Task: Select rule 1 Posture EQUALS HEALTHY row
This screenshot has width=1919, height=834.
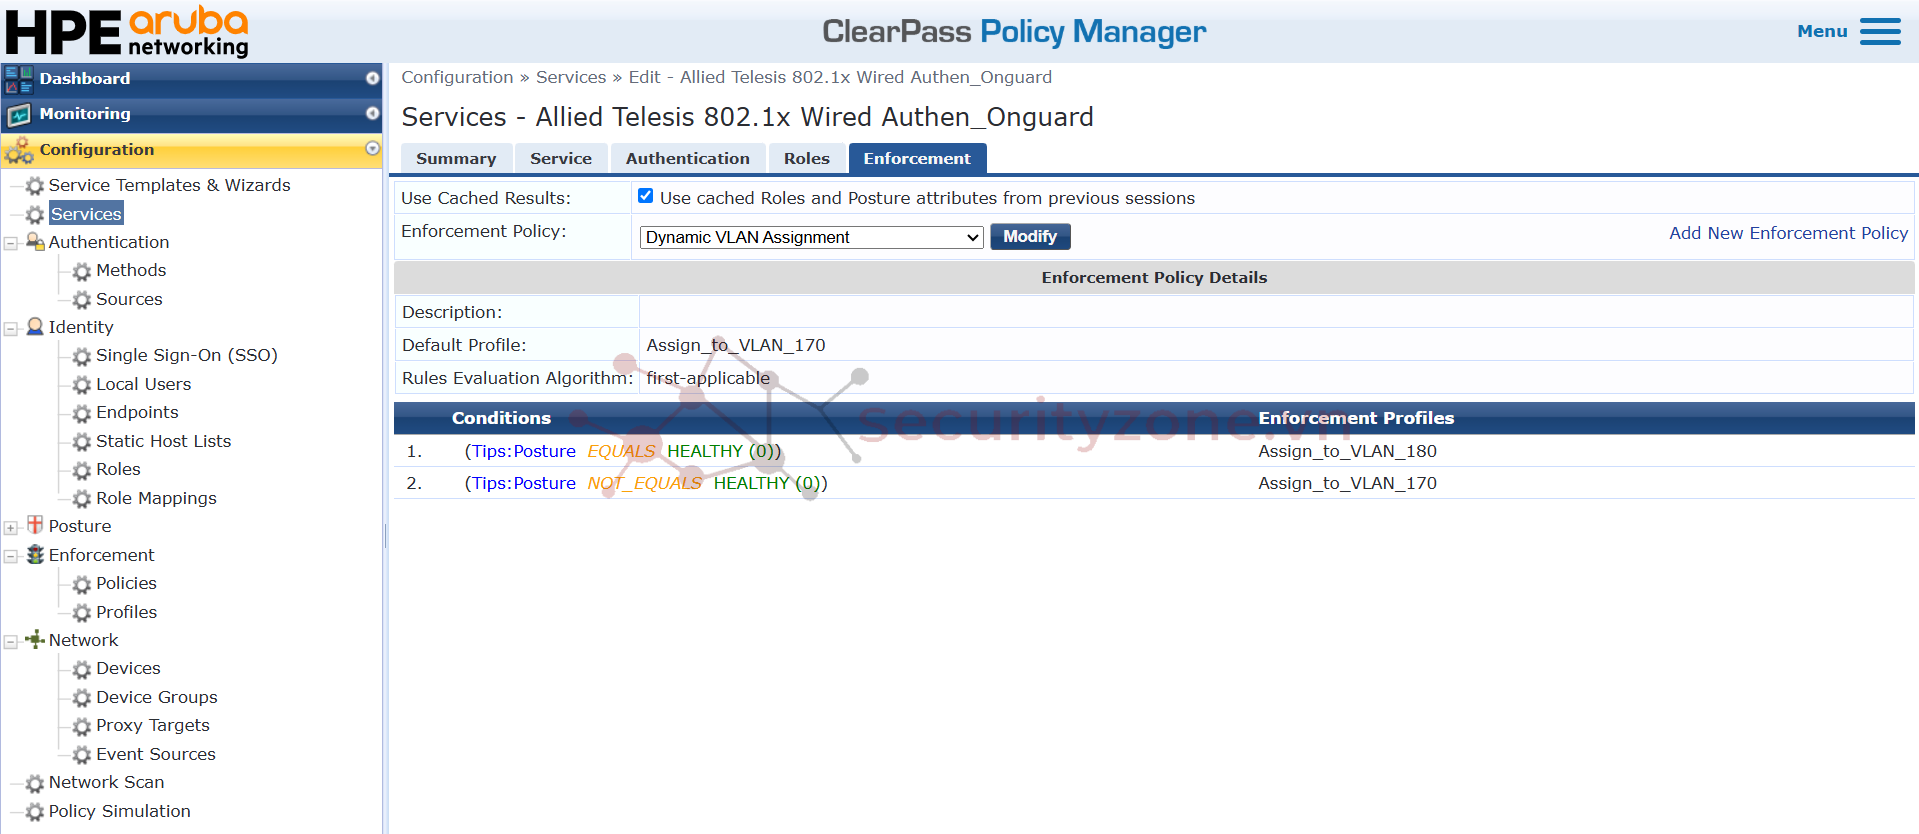Action: [x=1154, y=451]
